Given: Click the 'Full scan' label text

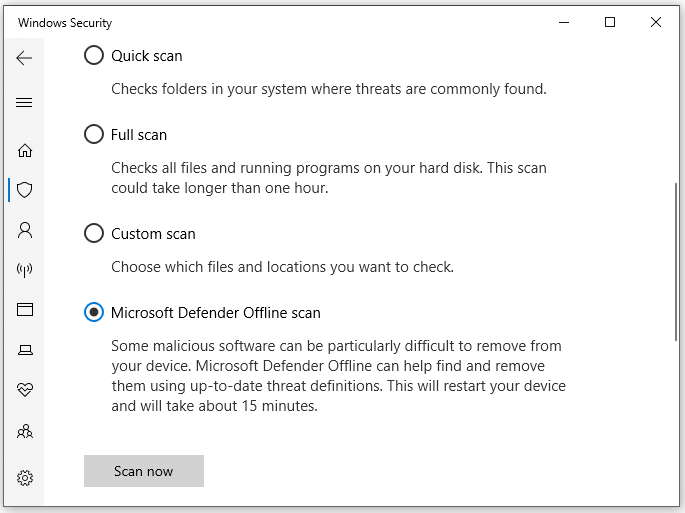Looking at the screenshot, I should 139,135.
